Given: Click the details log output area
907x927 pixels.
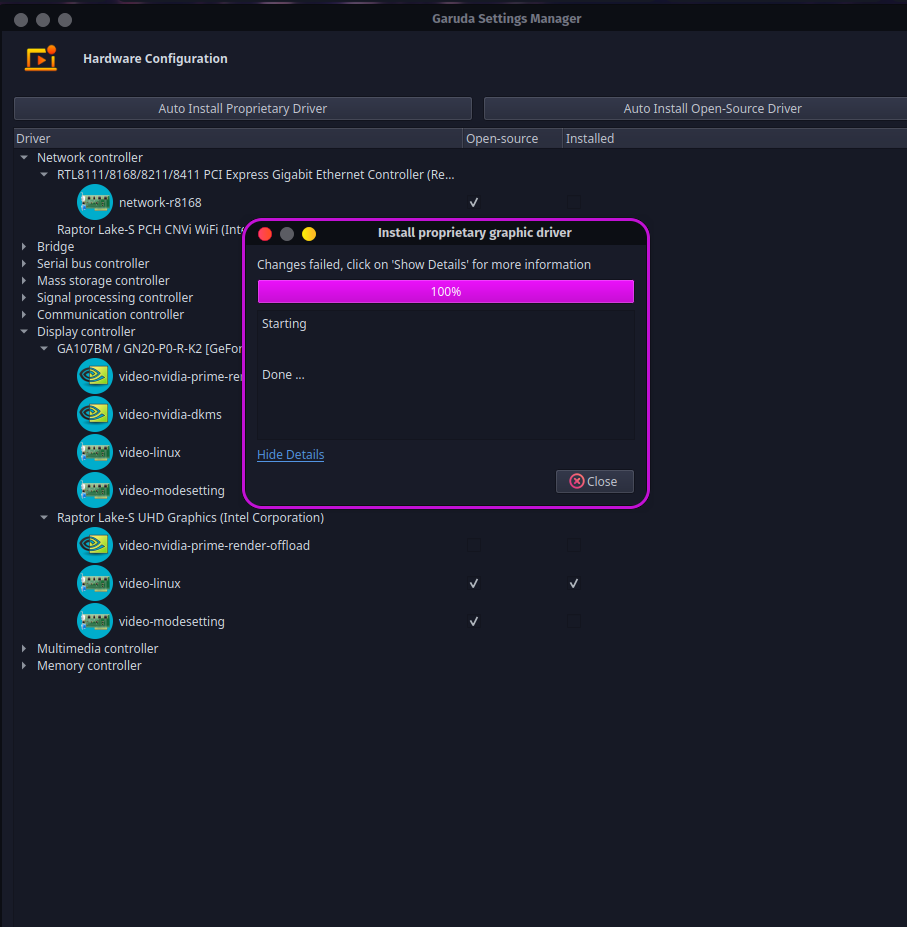Looking at the screenshot, I should click(x=446, y=375).
